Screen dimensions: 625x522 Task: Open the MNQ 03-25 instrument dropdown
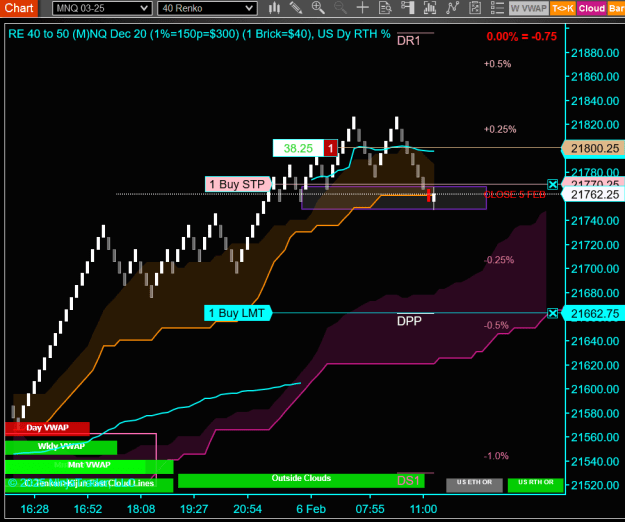[102, 8]
